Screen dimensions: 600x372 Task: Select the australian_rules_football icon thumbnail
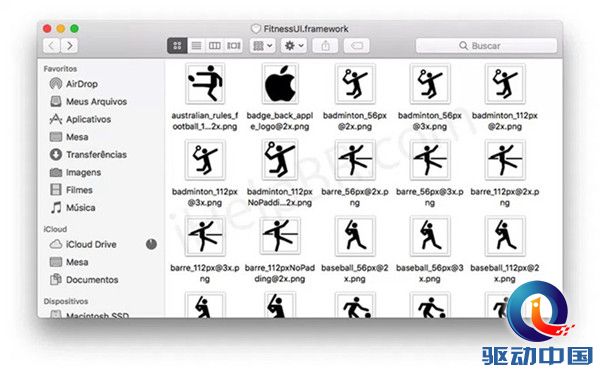(205, 84)
